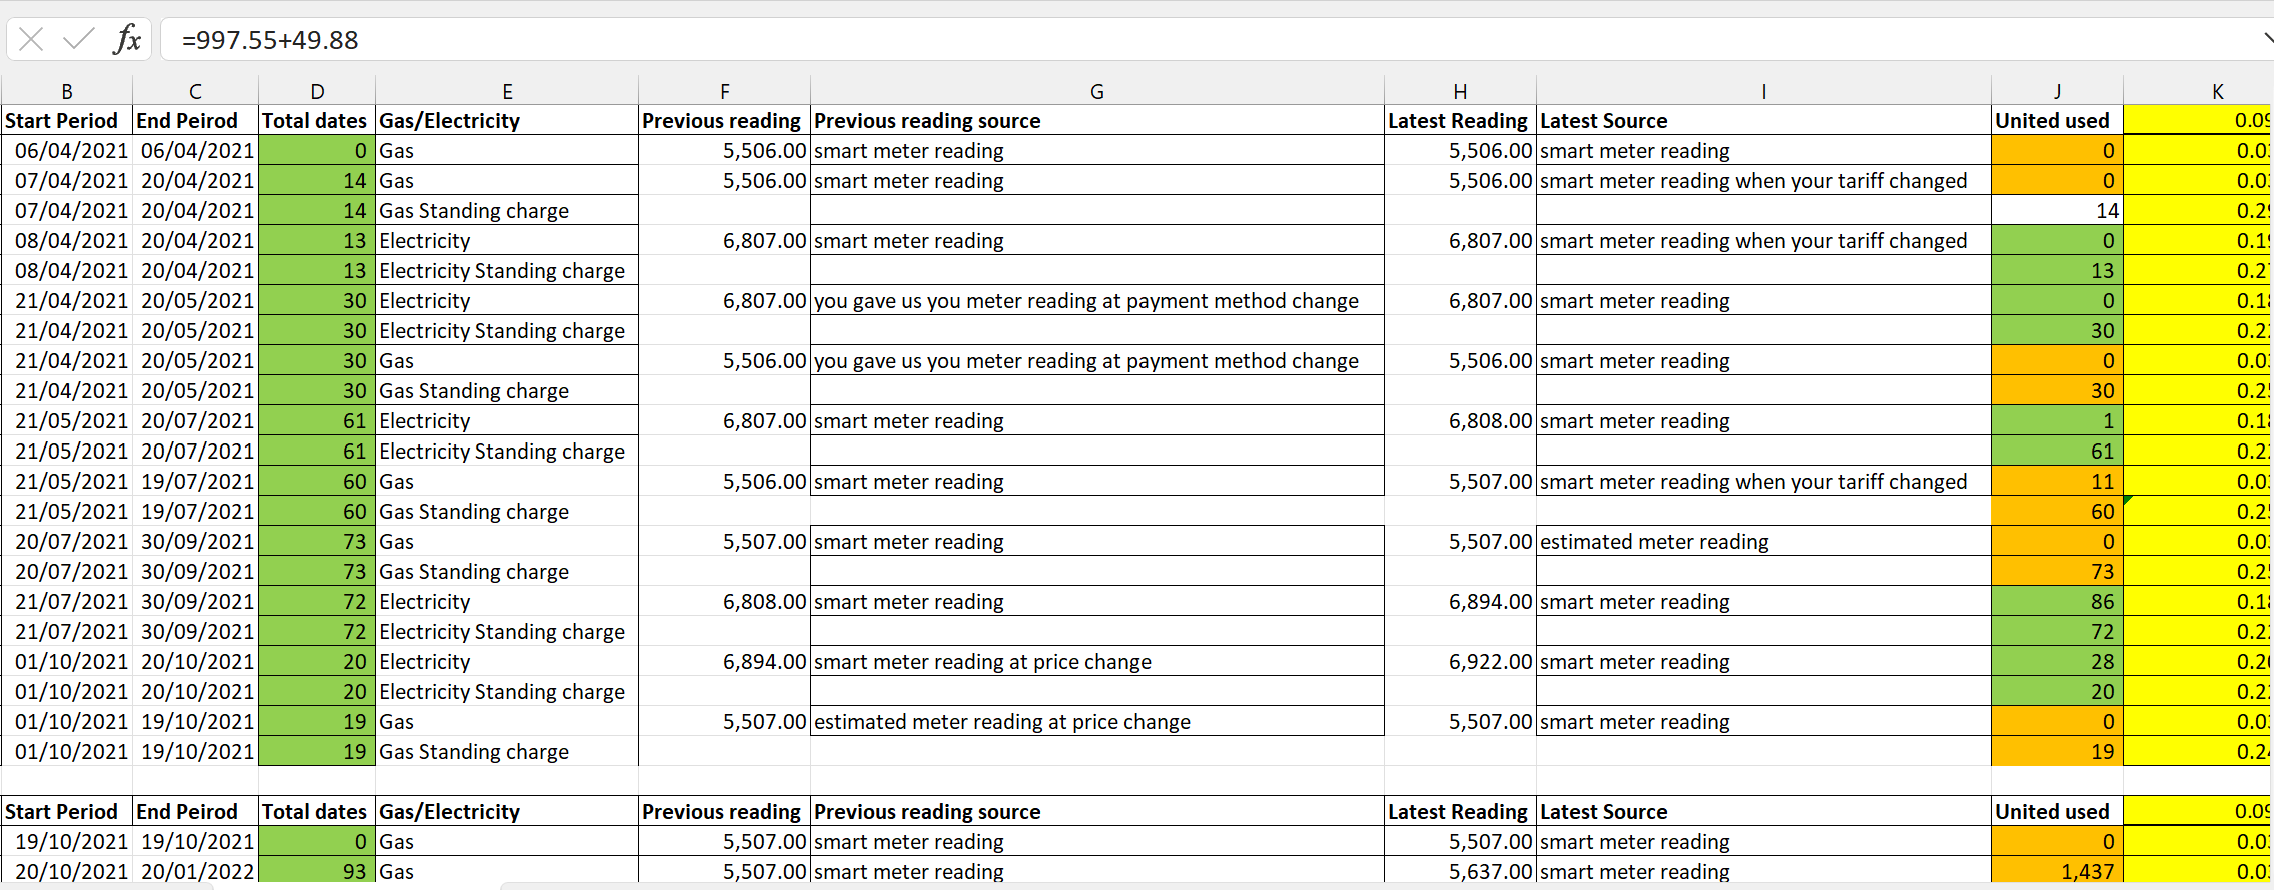Select the Start Period cell 20/10/2021

pyautogui.click(x=67, y=871)
